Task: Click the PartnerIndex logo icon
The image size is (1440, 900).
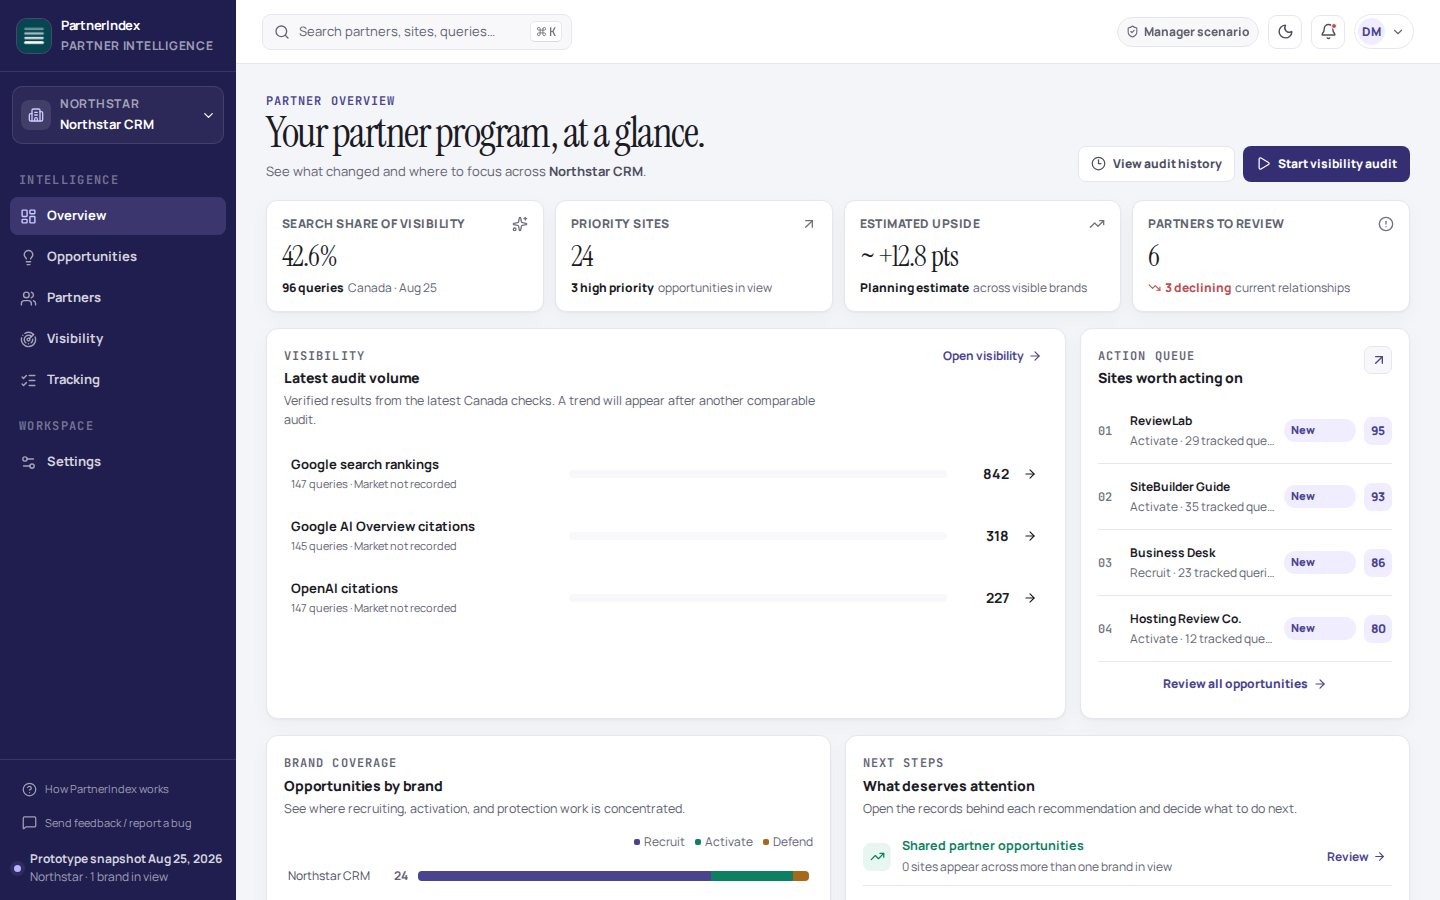Action: click(34, 36)
